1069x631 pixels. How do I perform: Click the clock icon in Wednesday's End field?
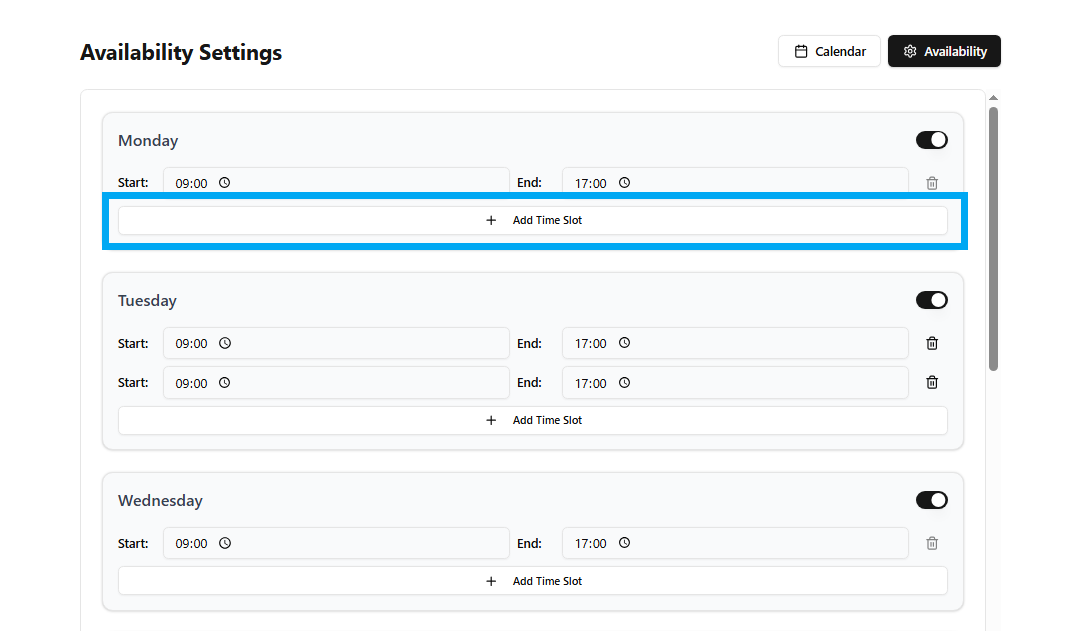pos(624,543)
